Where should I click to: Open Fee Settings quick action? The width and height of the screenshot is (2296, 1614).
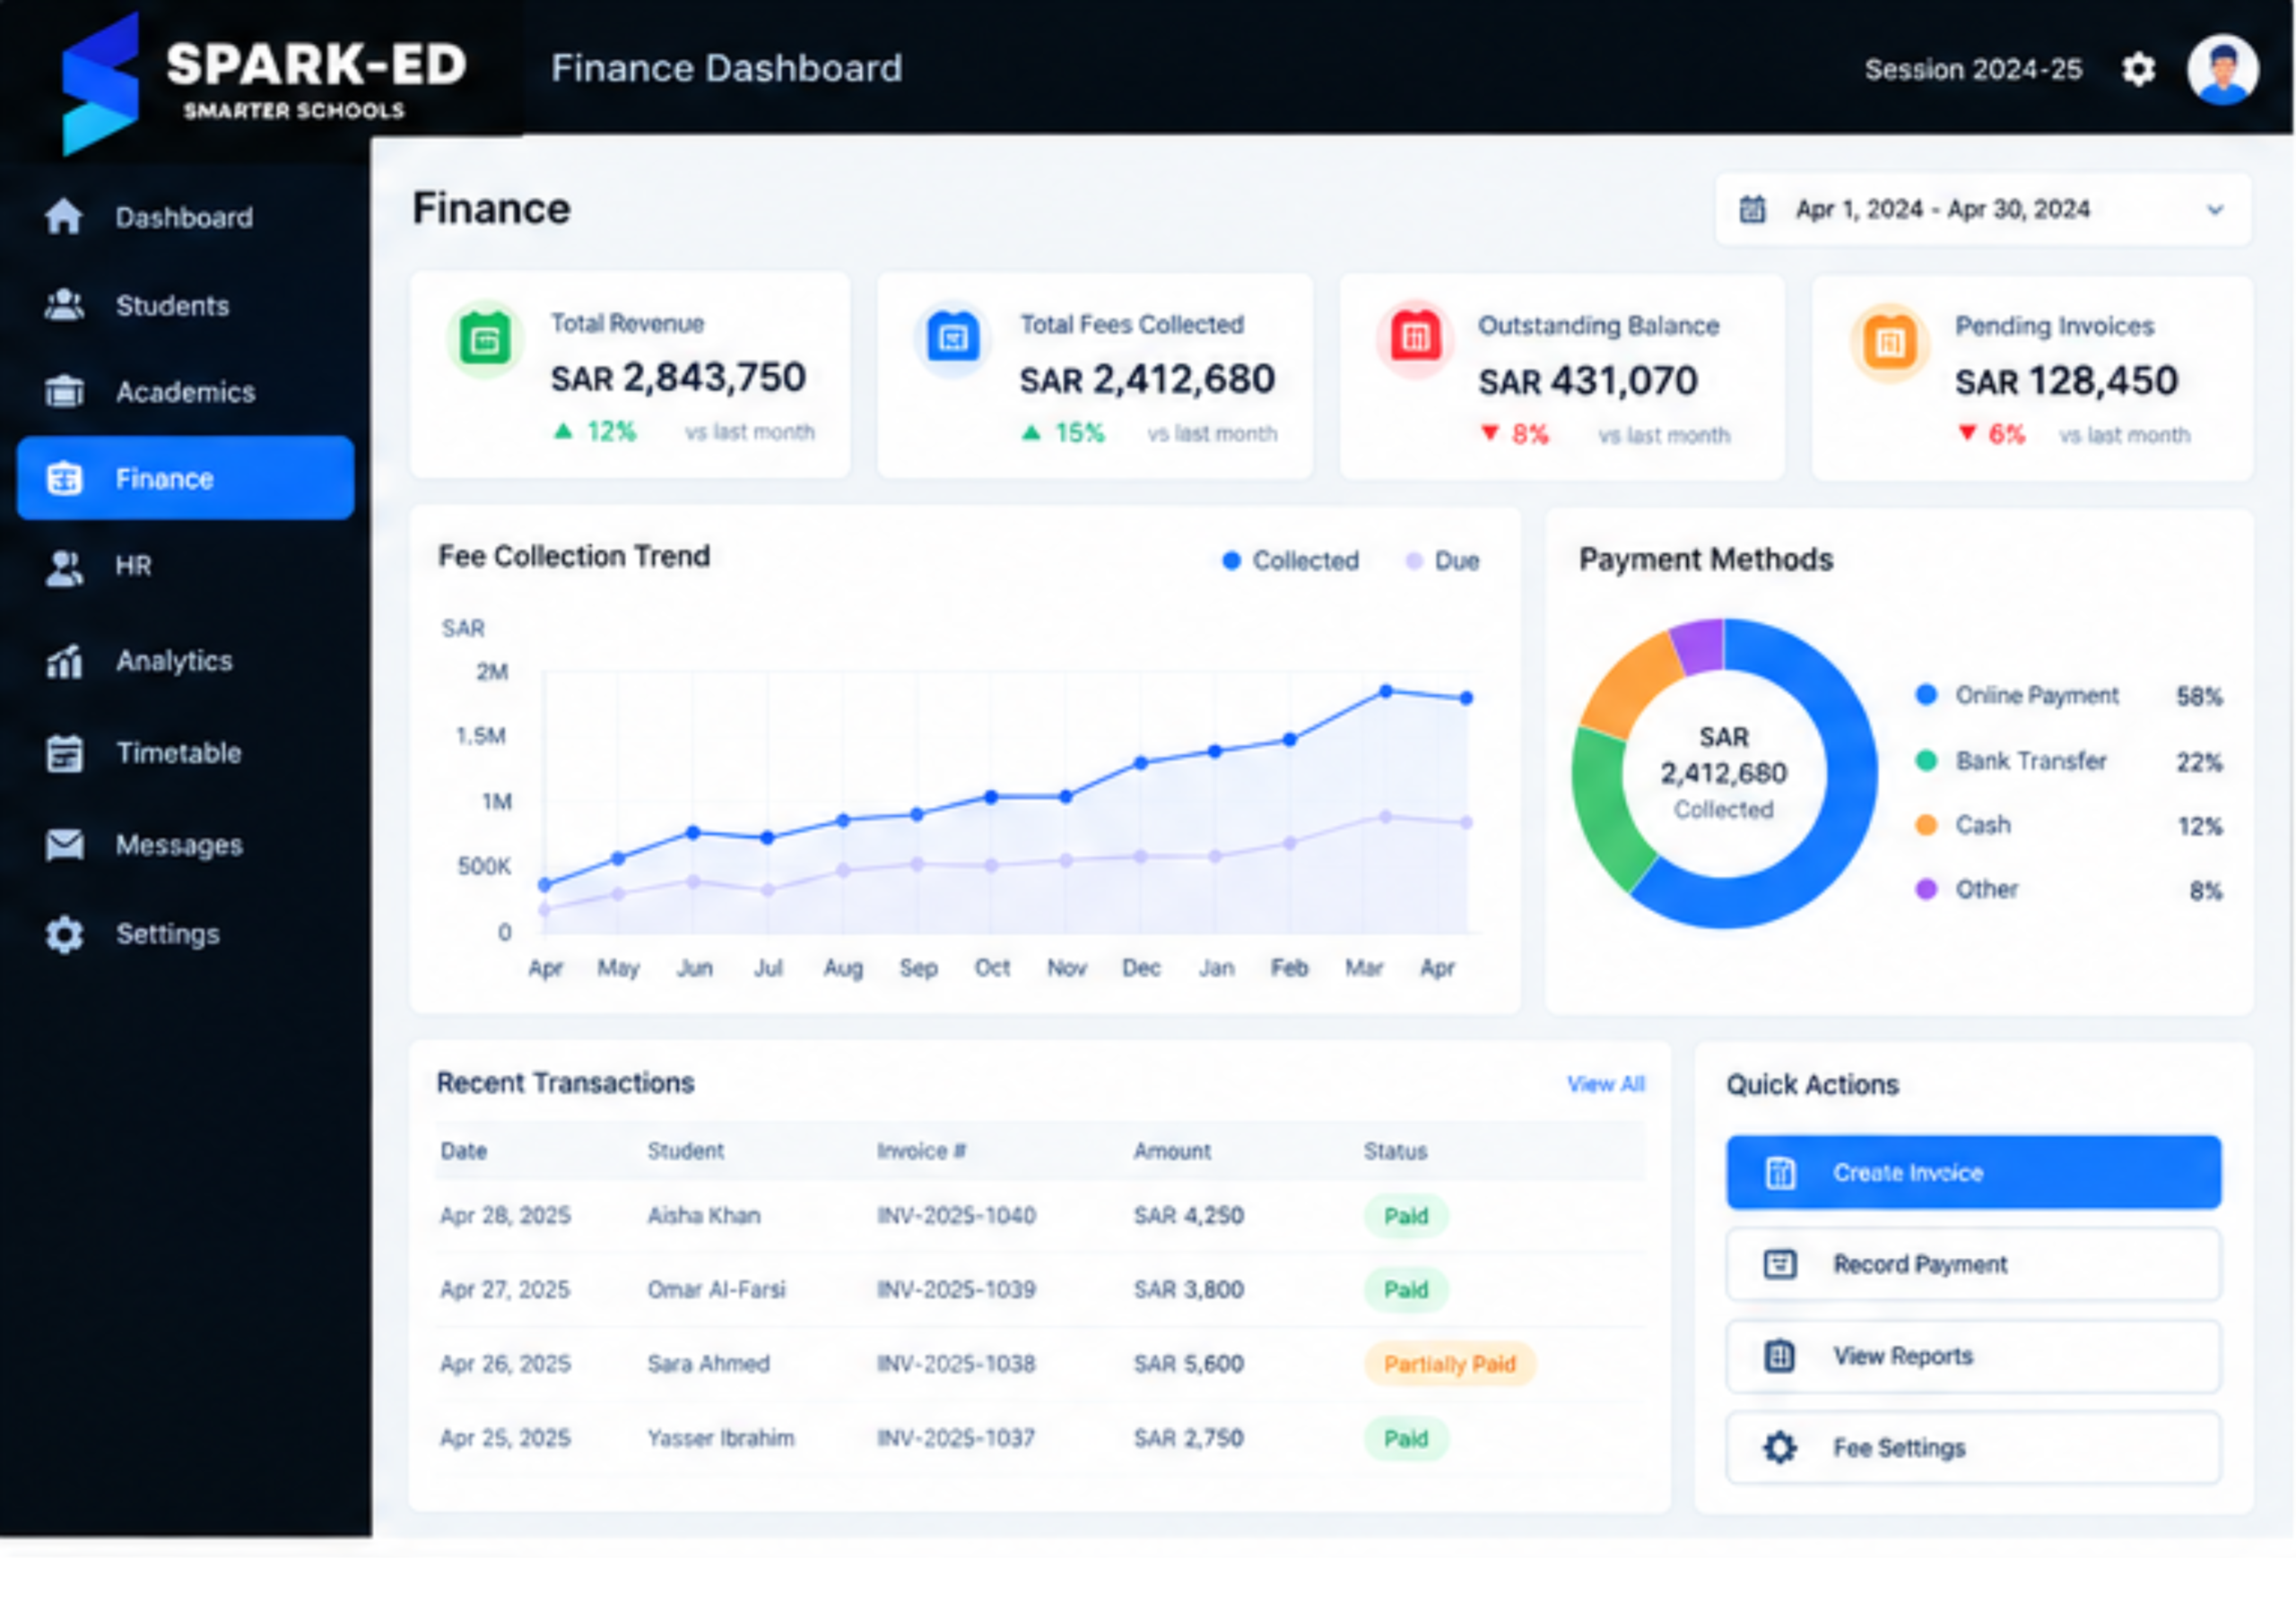[x=1973, y=1447]
